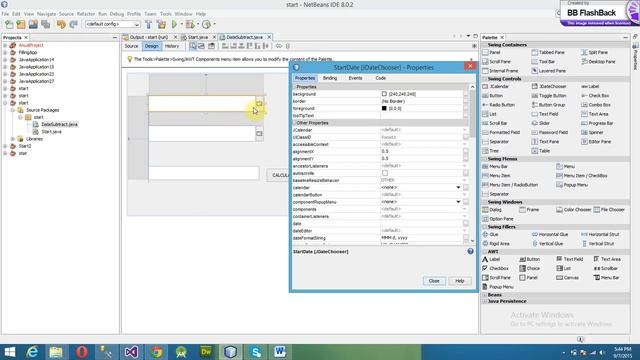
Task: Switch the editor to Source view
Action: [x=131, y=46]
